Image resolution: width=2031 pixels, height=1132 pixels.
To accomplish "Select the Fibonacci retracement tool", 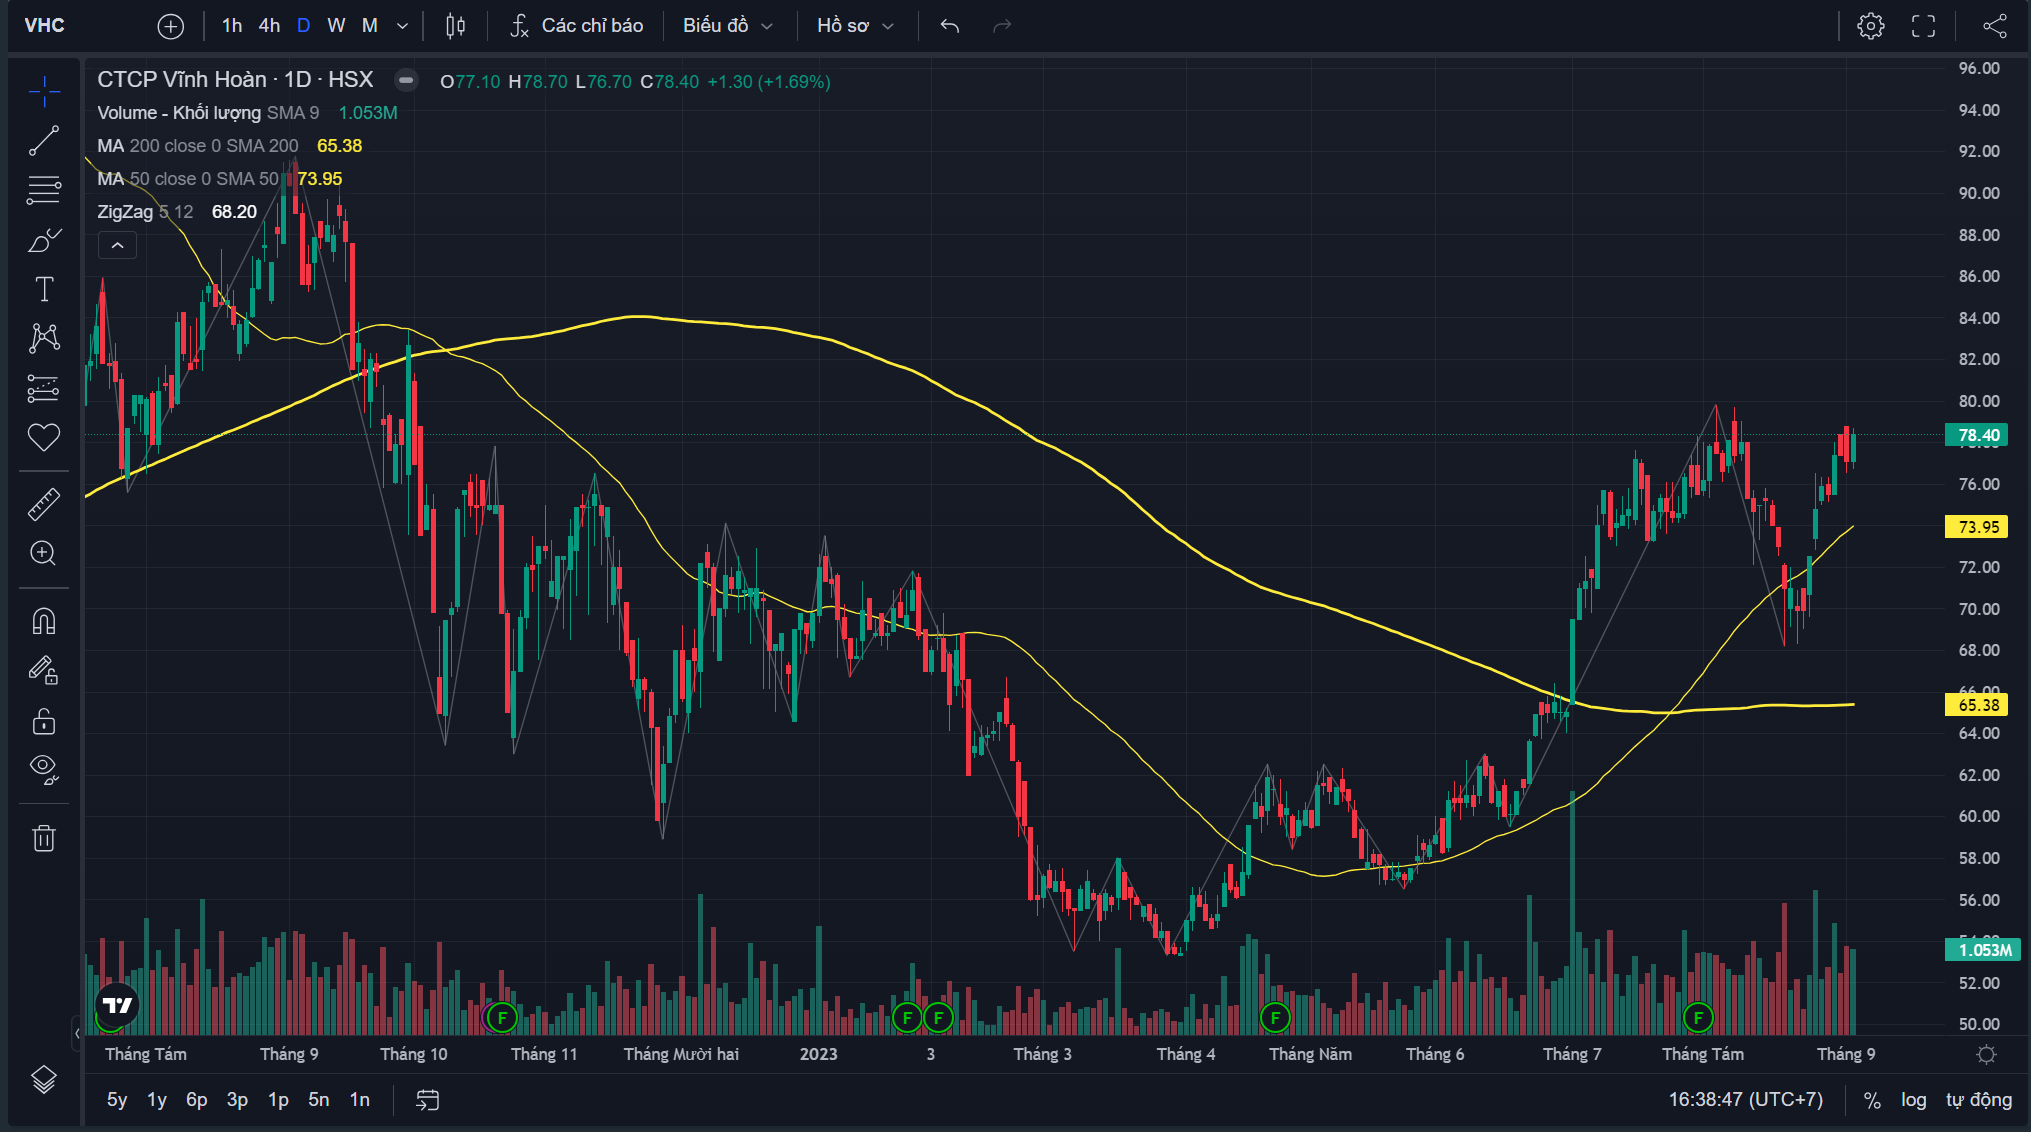I will tap(43, 190).
